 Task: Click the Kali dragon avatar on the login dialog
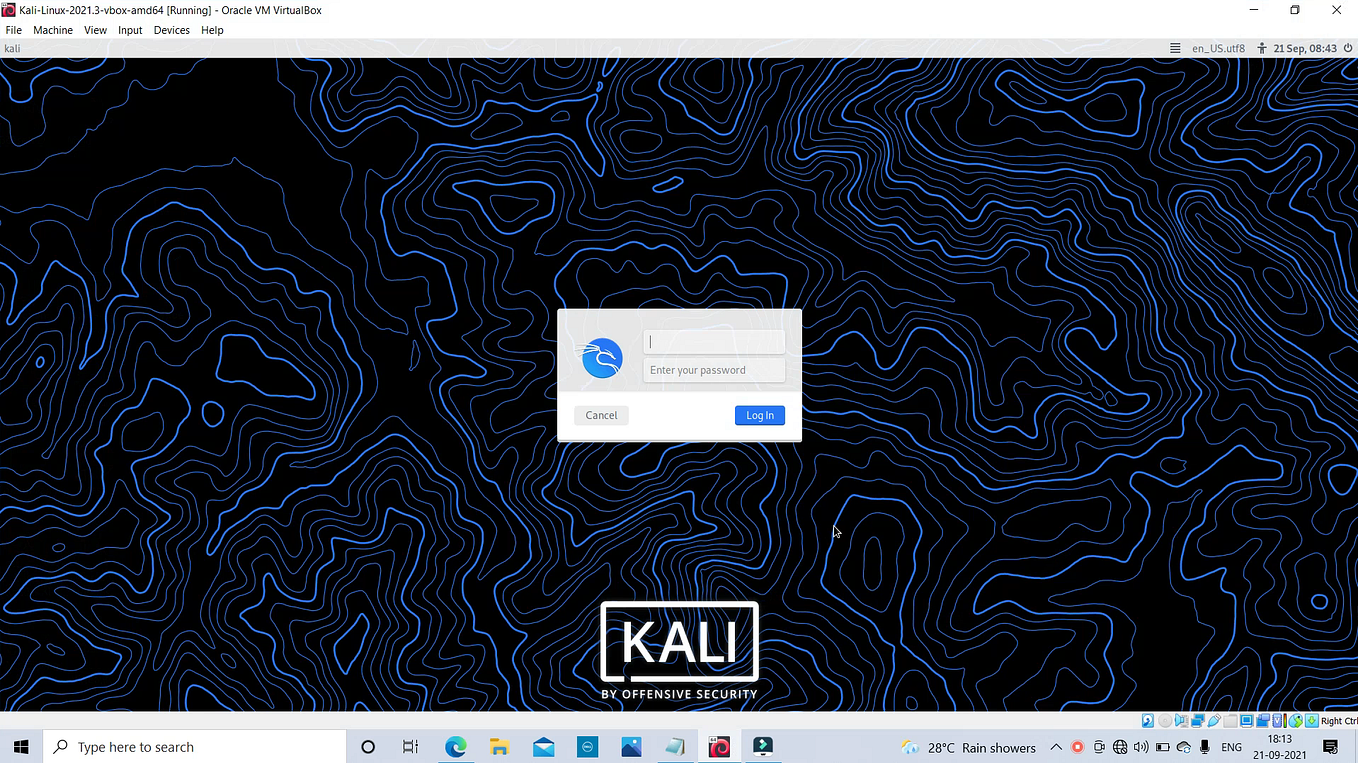coord(600,357)
